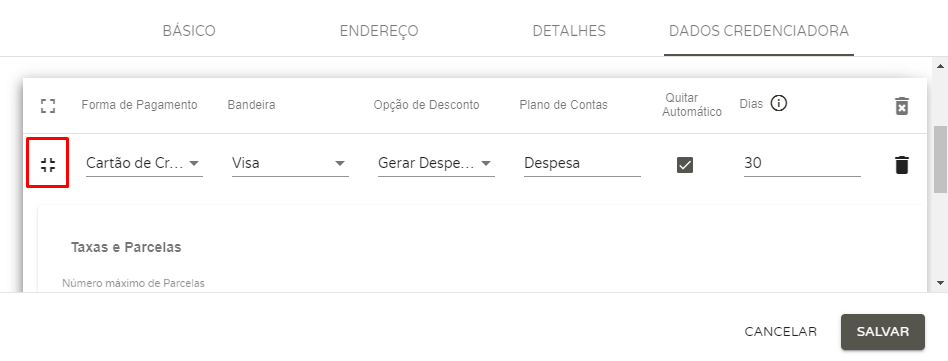The height and width of the screenshot is (361, 948).
Task: Open the Opção de Desconto dropdown
Action: pos(436,163)
